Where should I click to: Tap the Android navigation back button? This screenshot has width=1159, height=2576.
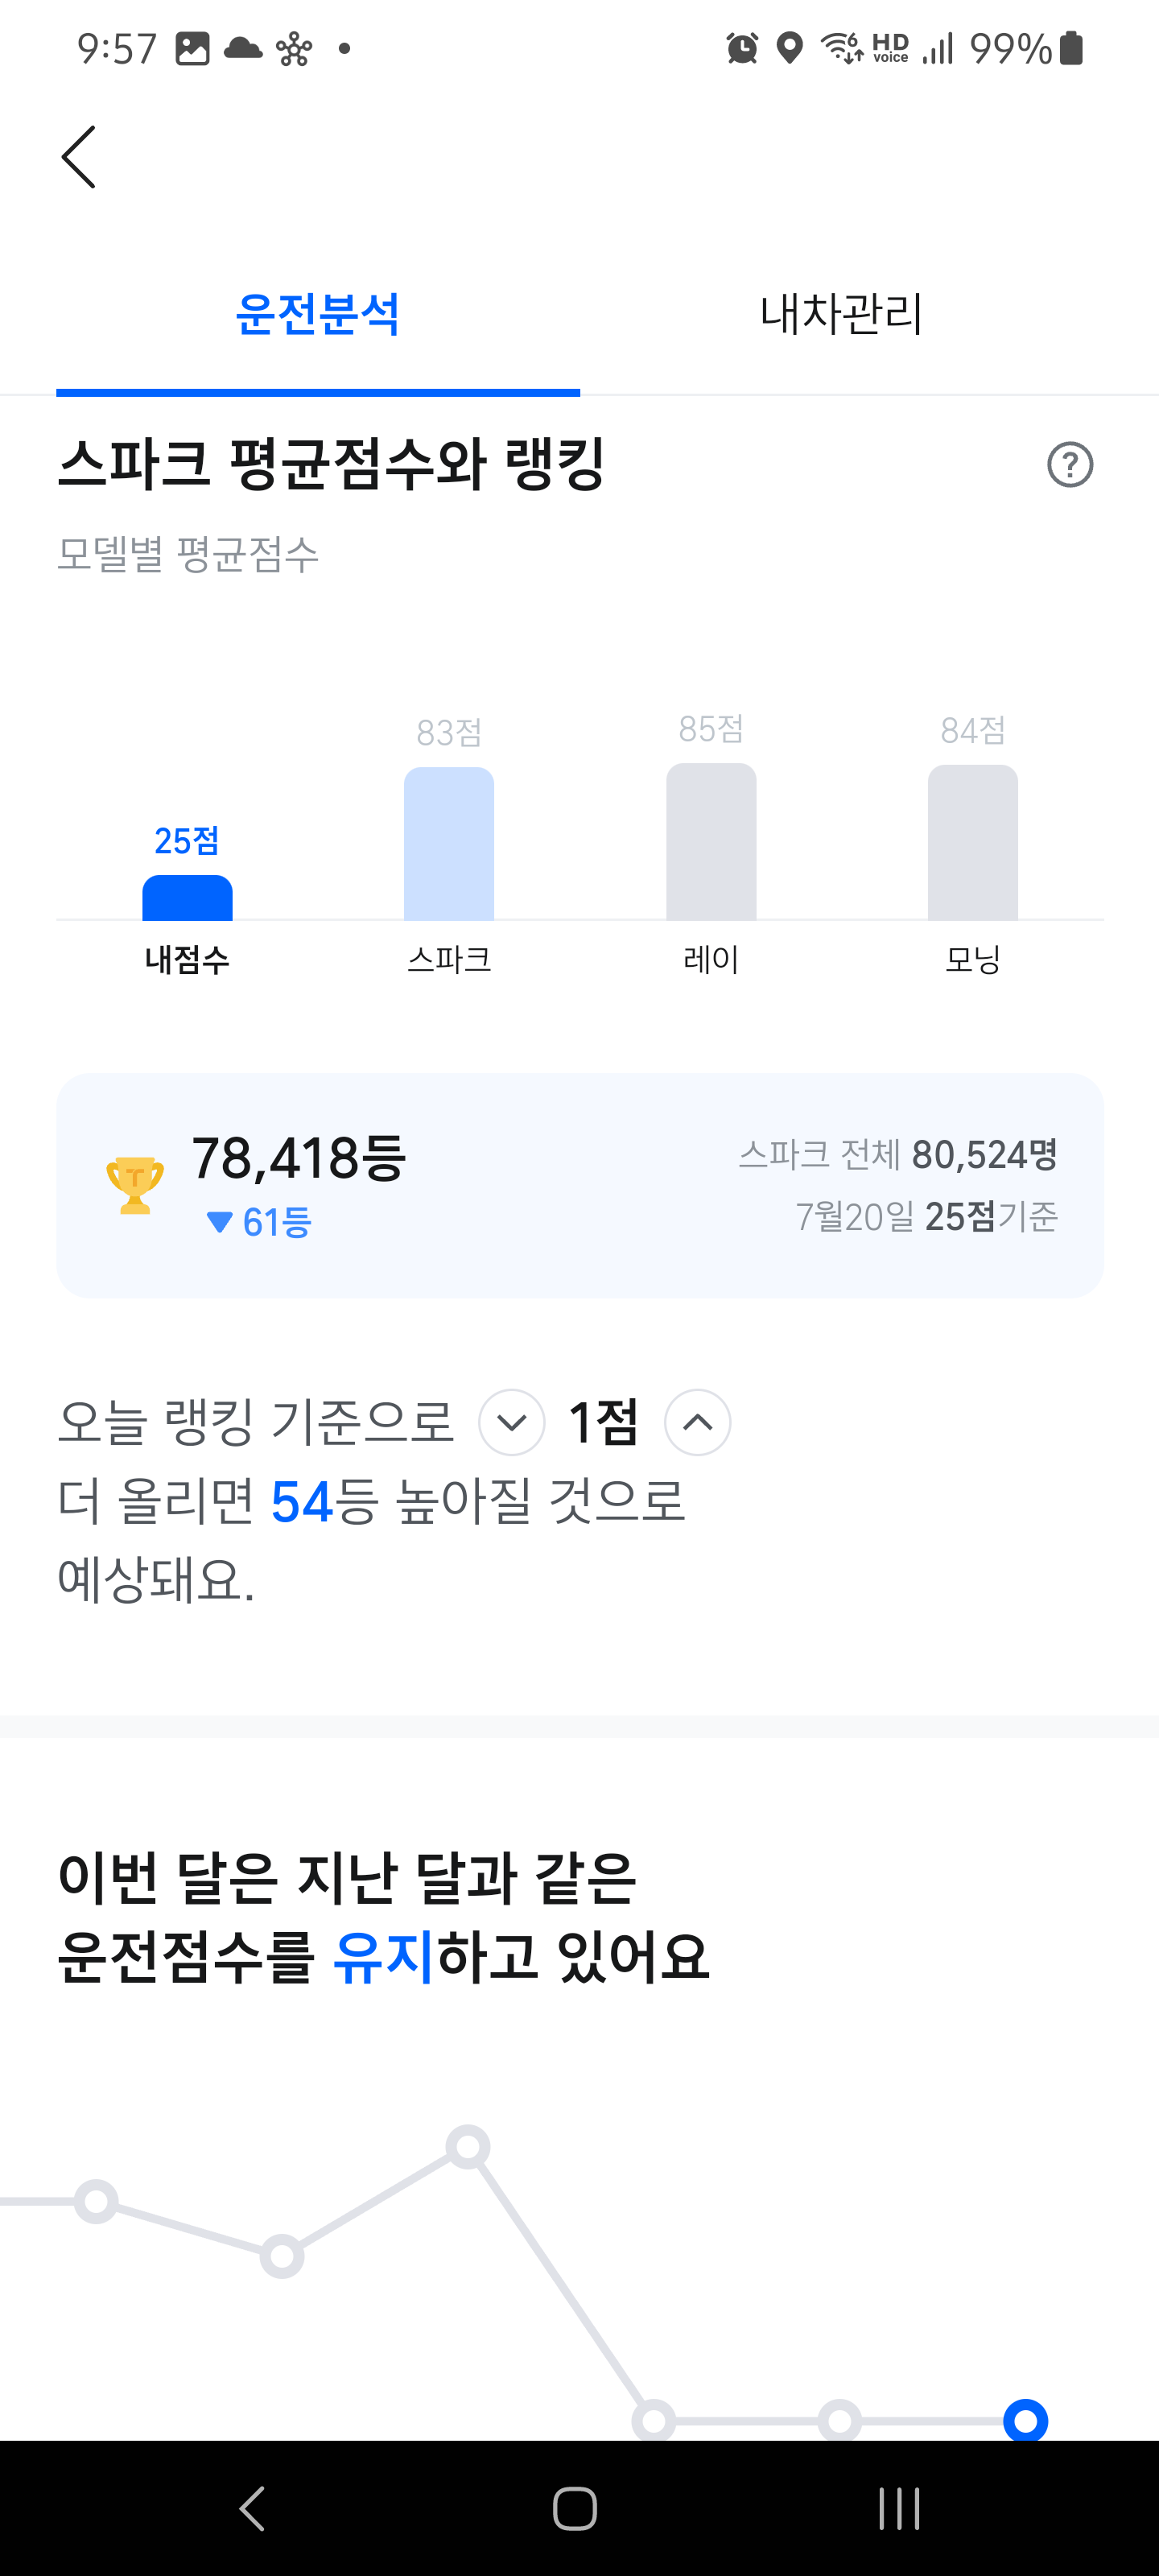pos(252,2508)
